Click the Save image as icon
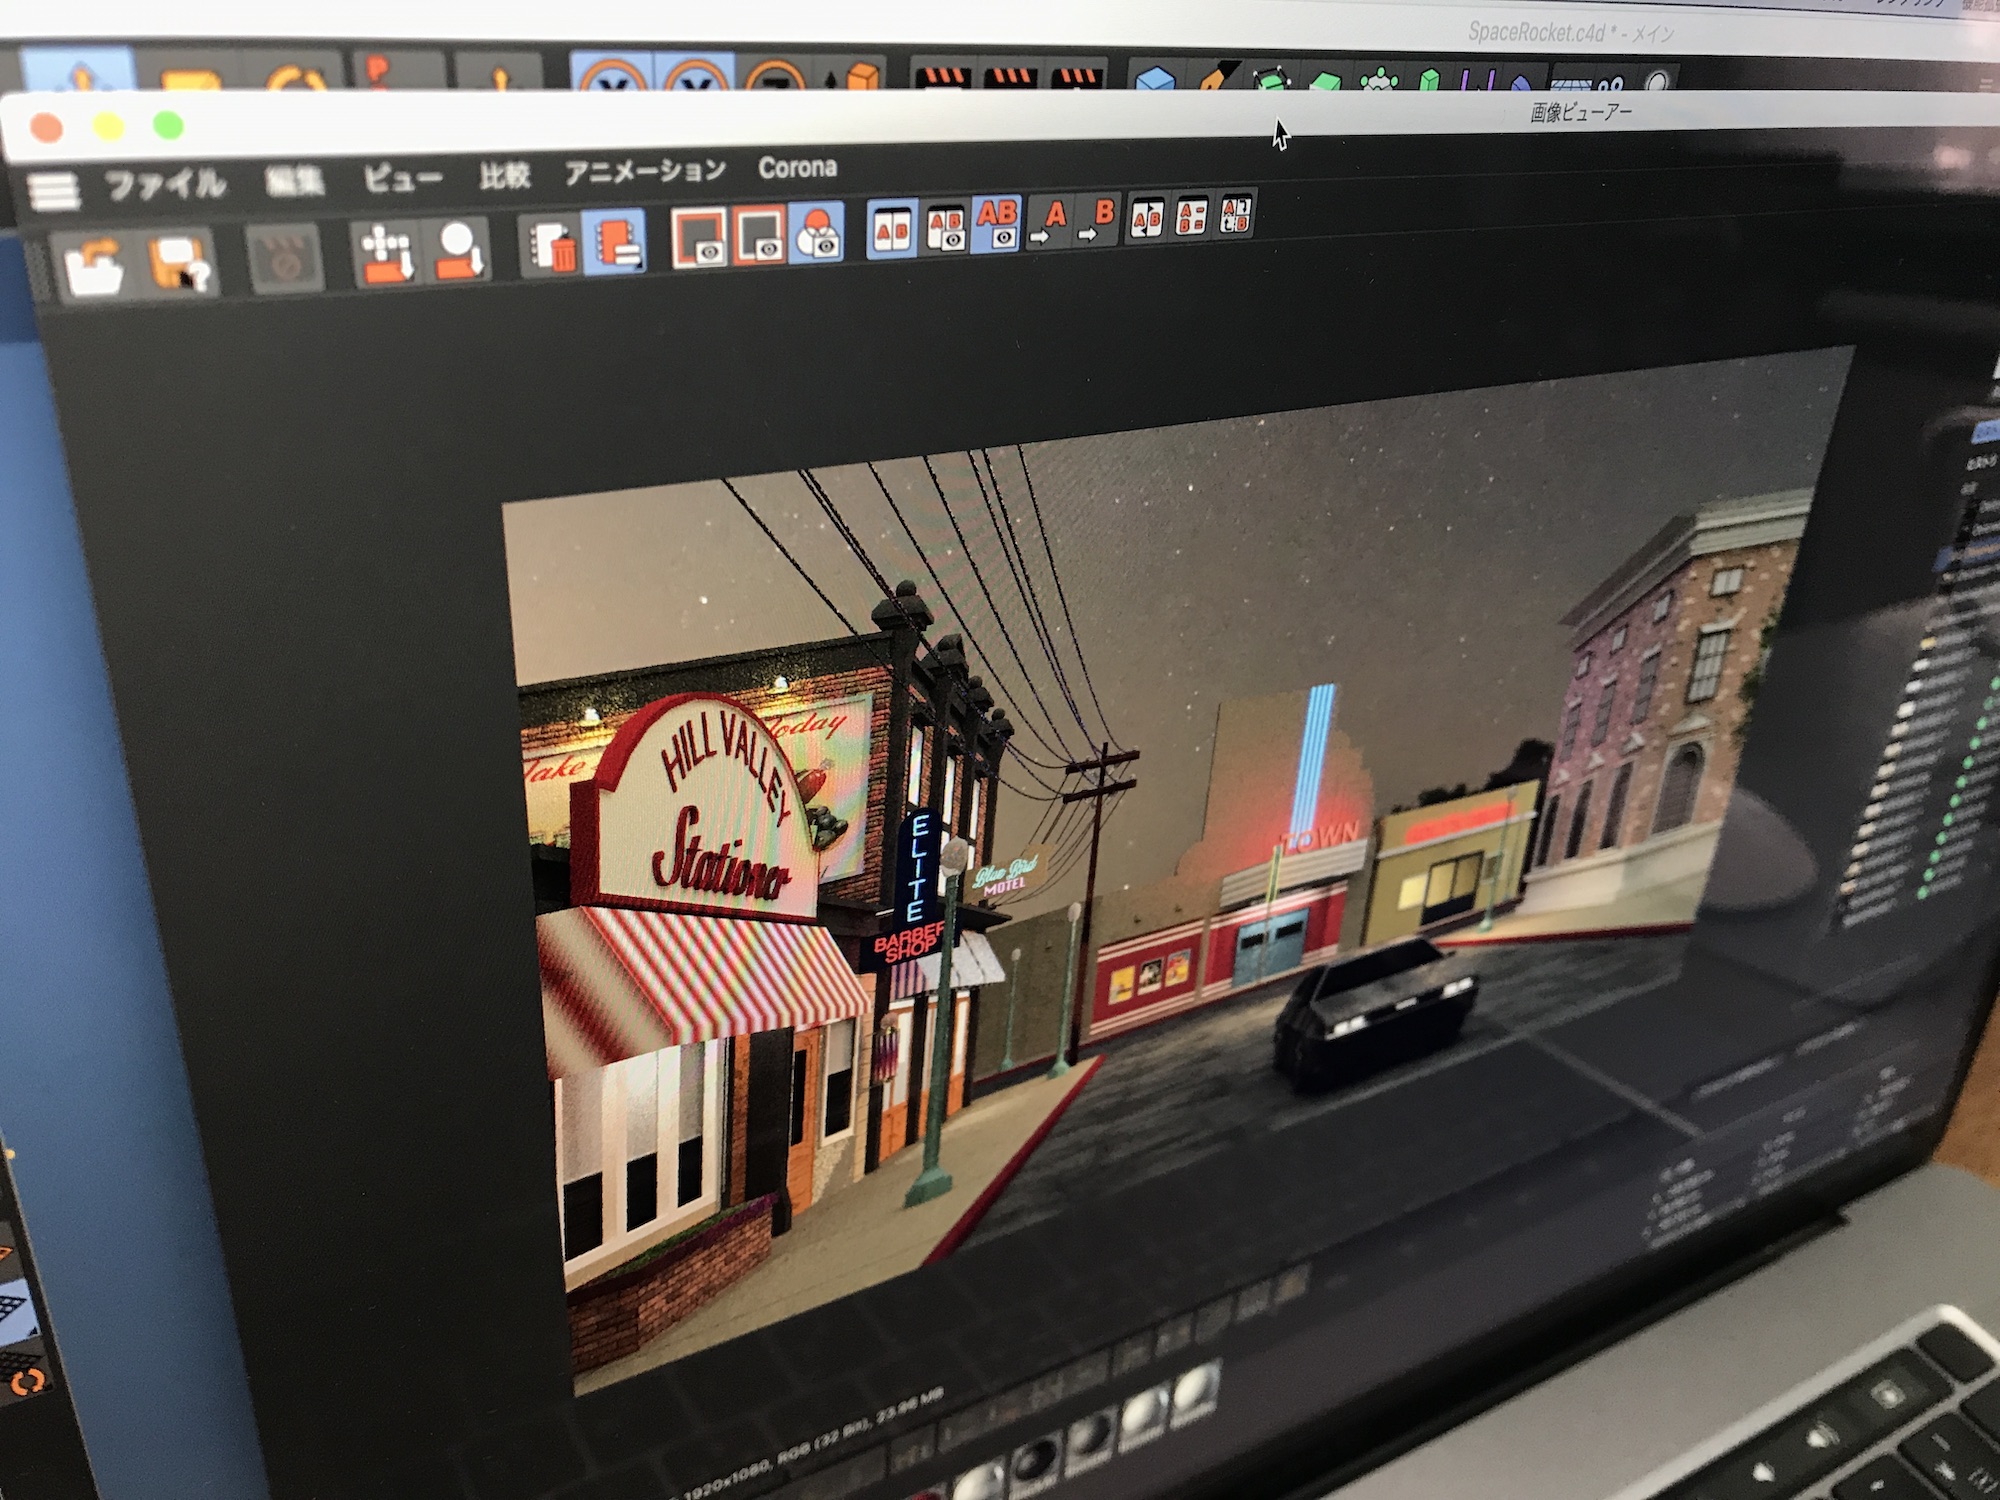 [x=181, y=262]
